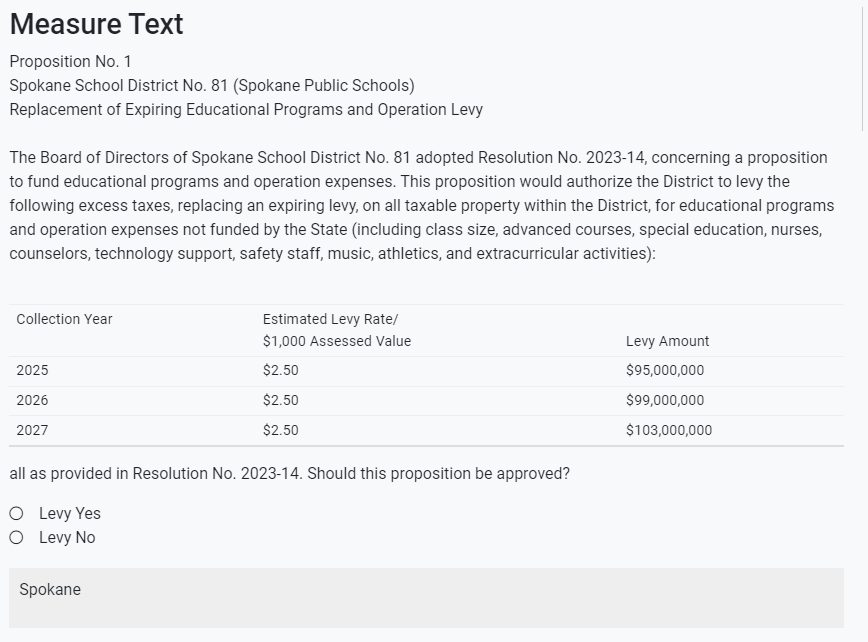The width and height of the screenshot is (868, 642).
Task: Click the Measure Text heading
Action: 96,24
